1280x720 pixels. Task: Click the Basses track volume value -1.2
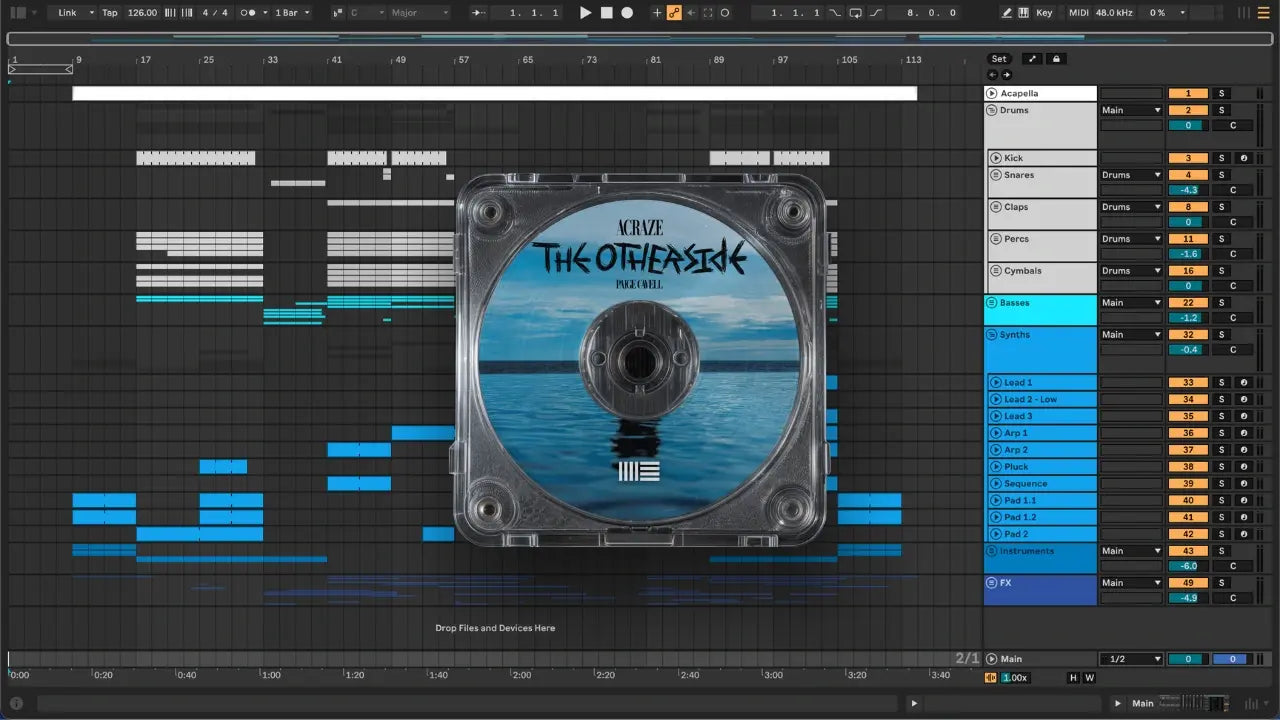(1188, 318)
